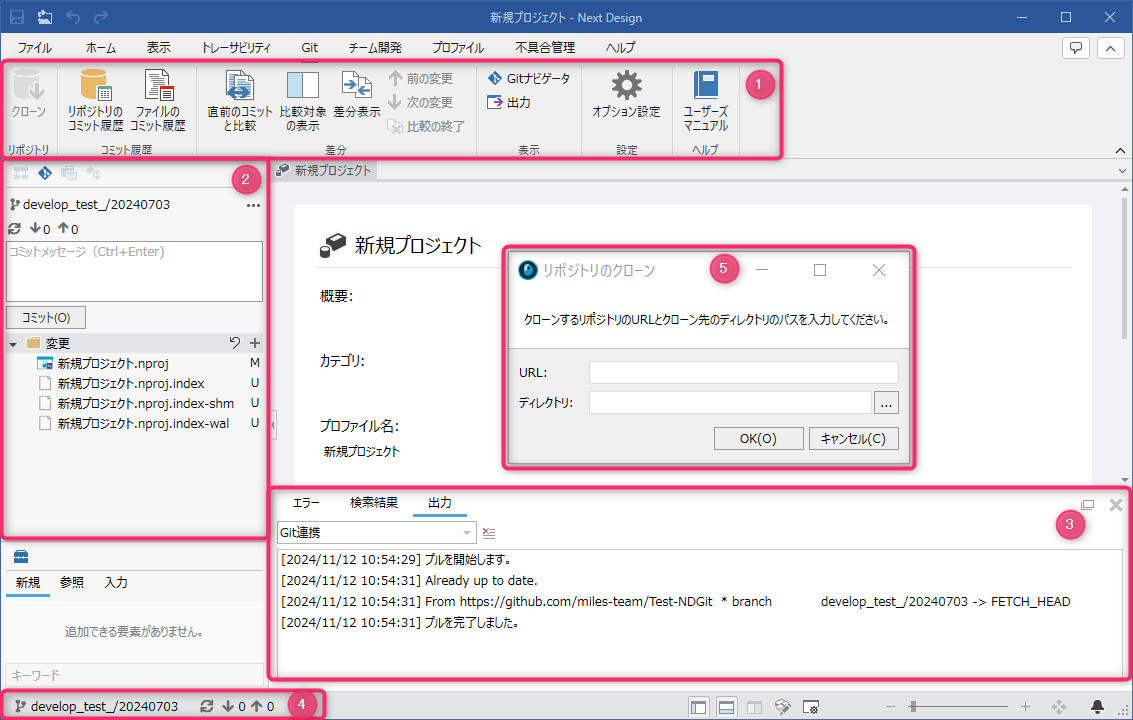Switch to the エラー tab
Viewport: 1133px width, 720px height.
click(x=306, y=502)
